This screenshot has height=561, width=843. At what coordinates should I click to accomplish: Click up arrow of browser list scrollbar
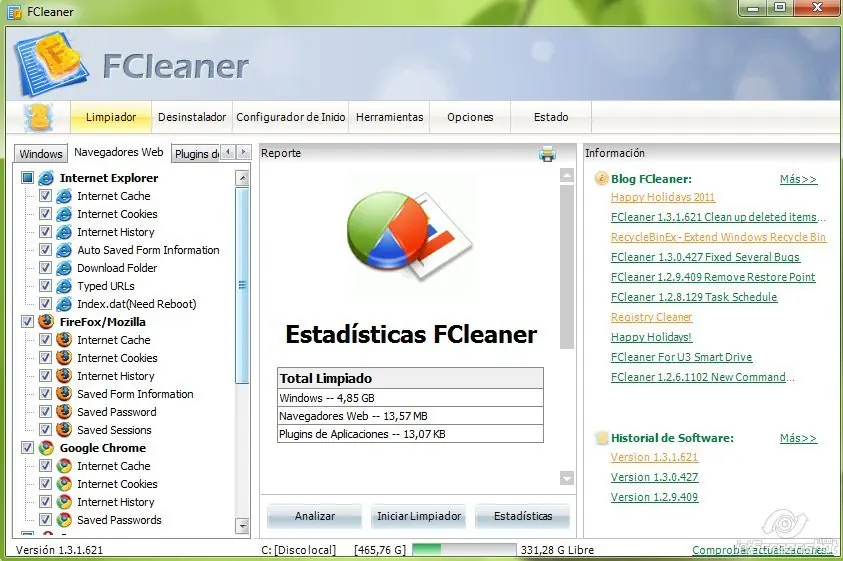(242, 178)
